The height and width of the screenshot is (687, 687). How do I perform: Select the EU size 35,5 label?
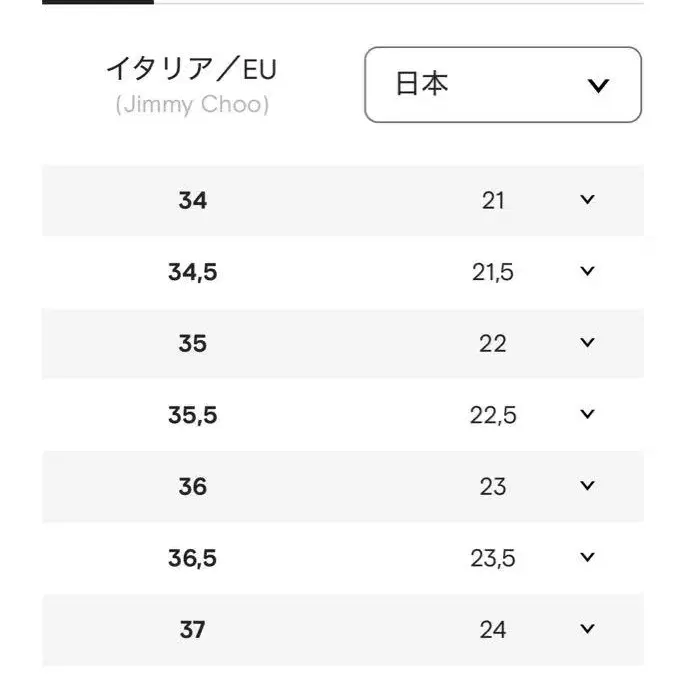pyautogui.click(x=192, y=415)
